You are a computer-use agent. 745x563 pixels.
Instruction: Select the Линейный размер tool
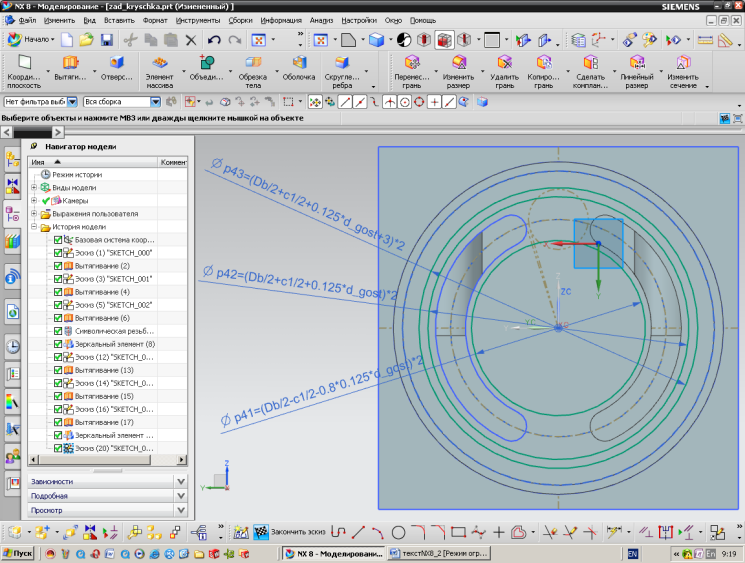637,72
